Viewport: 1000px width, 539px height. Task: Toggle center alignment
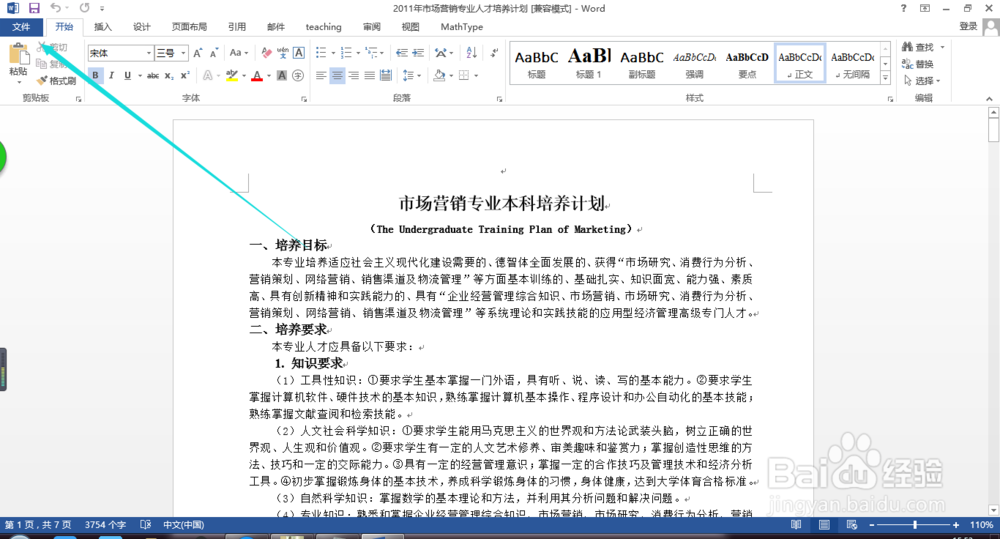(x=337, y=75)
